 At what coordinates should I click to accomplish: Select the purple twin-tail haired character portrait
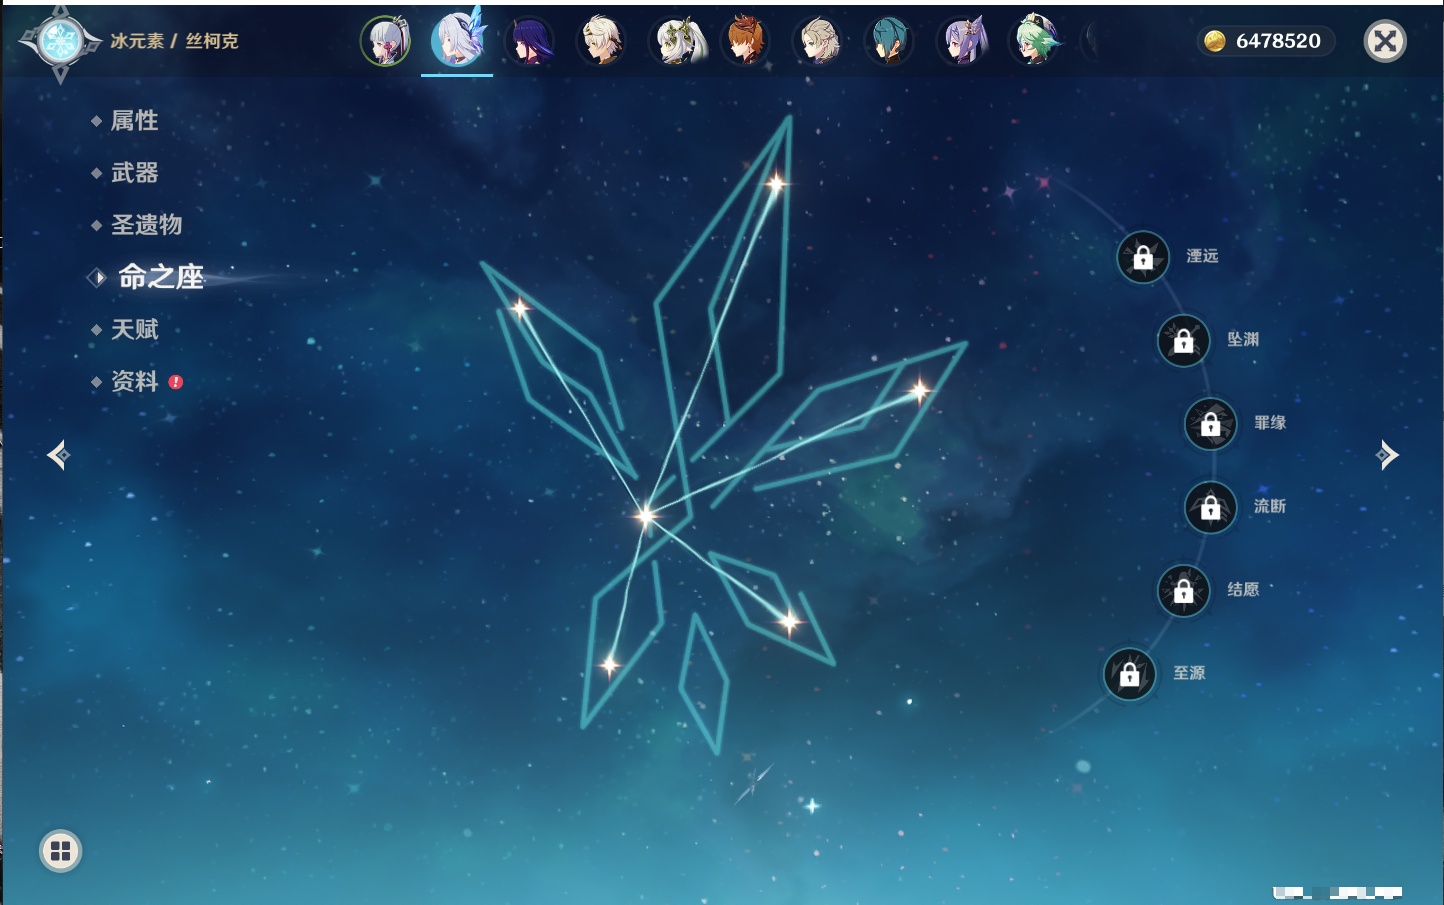point(962,41)
